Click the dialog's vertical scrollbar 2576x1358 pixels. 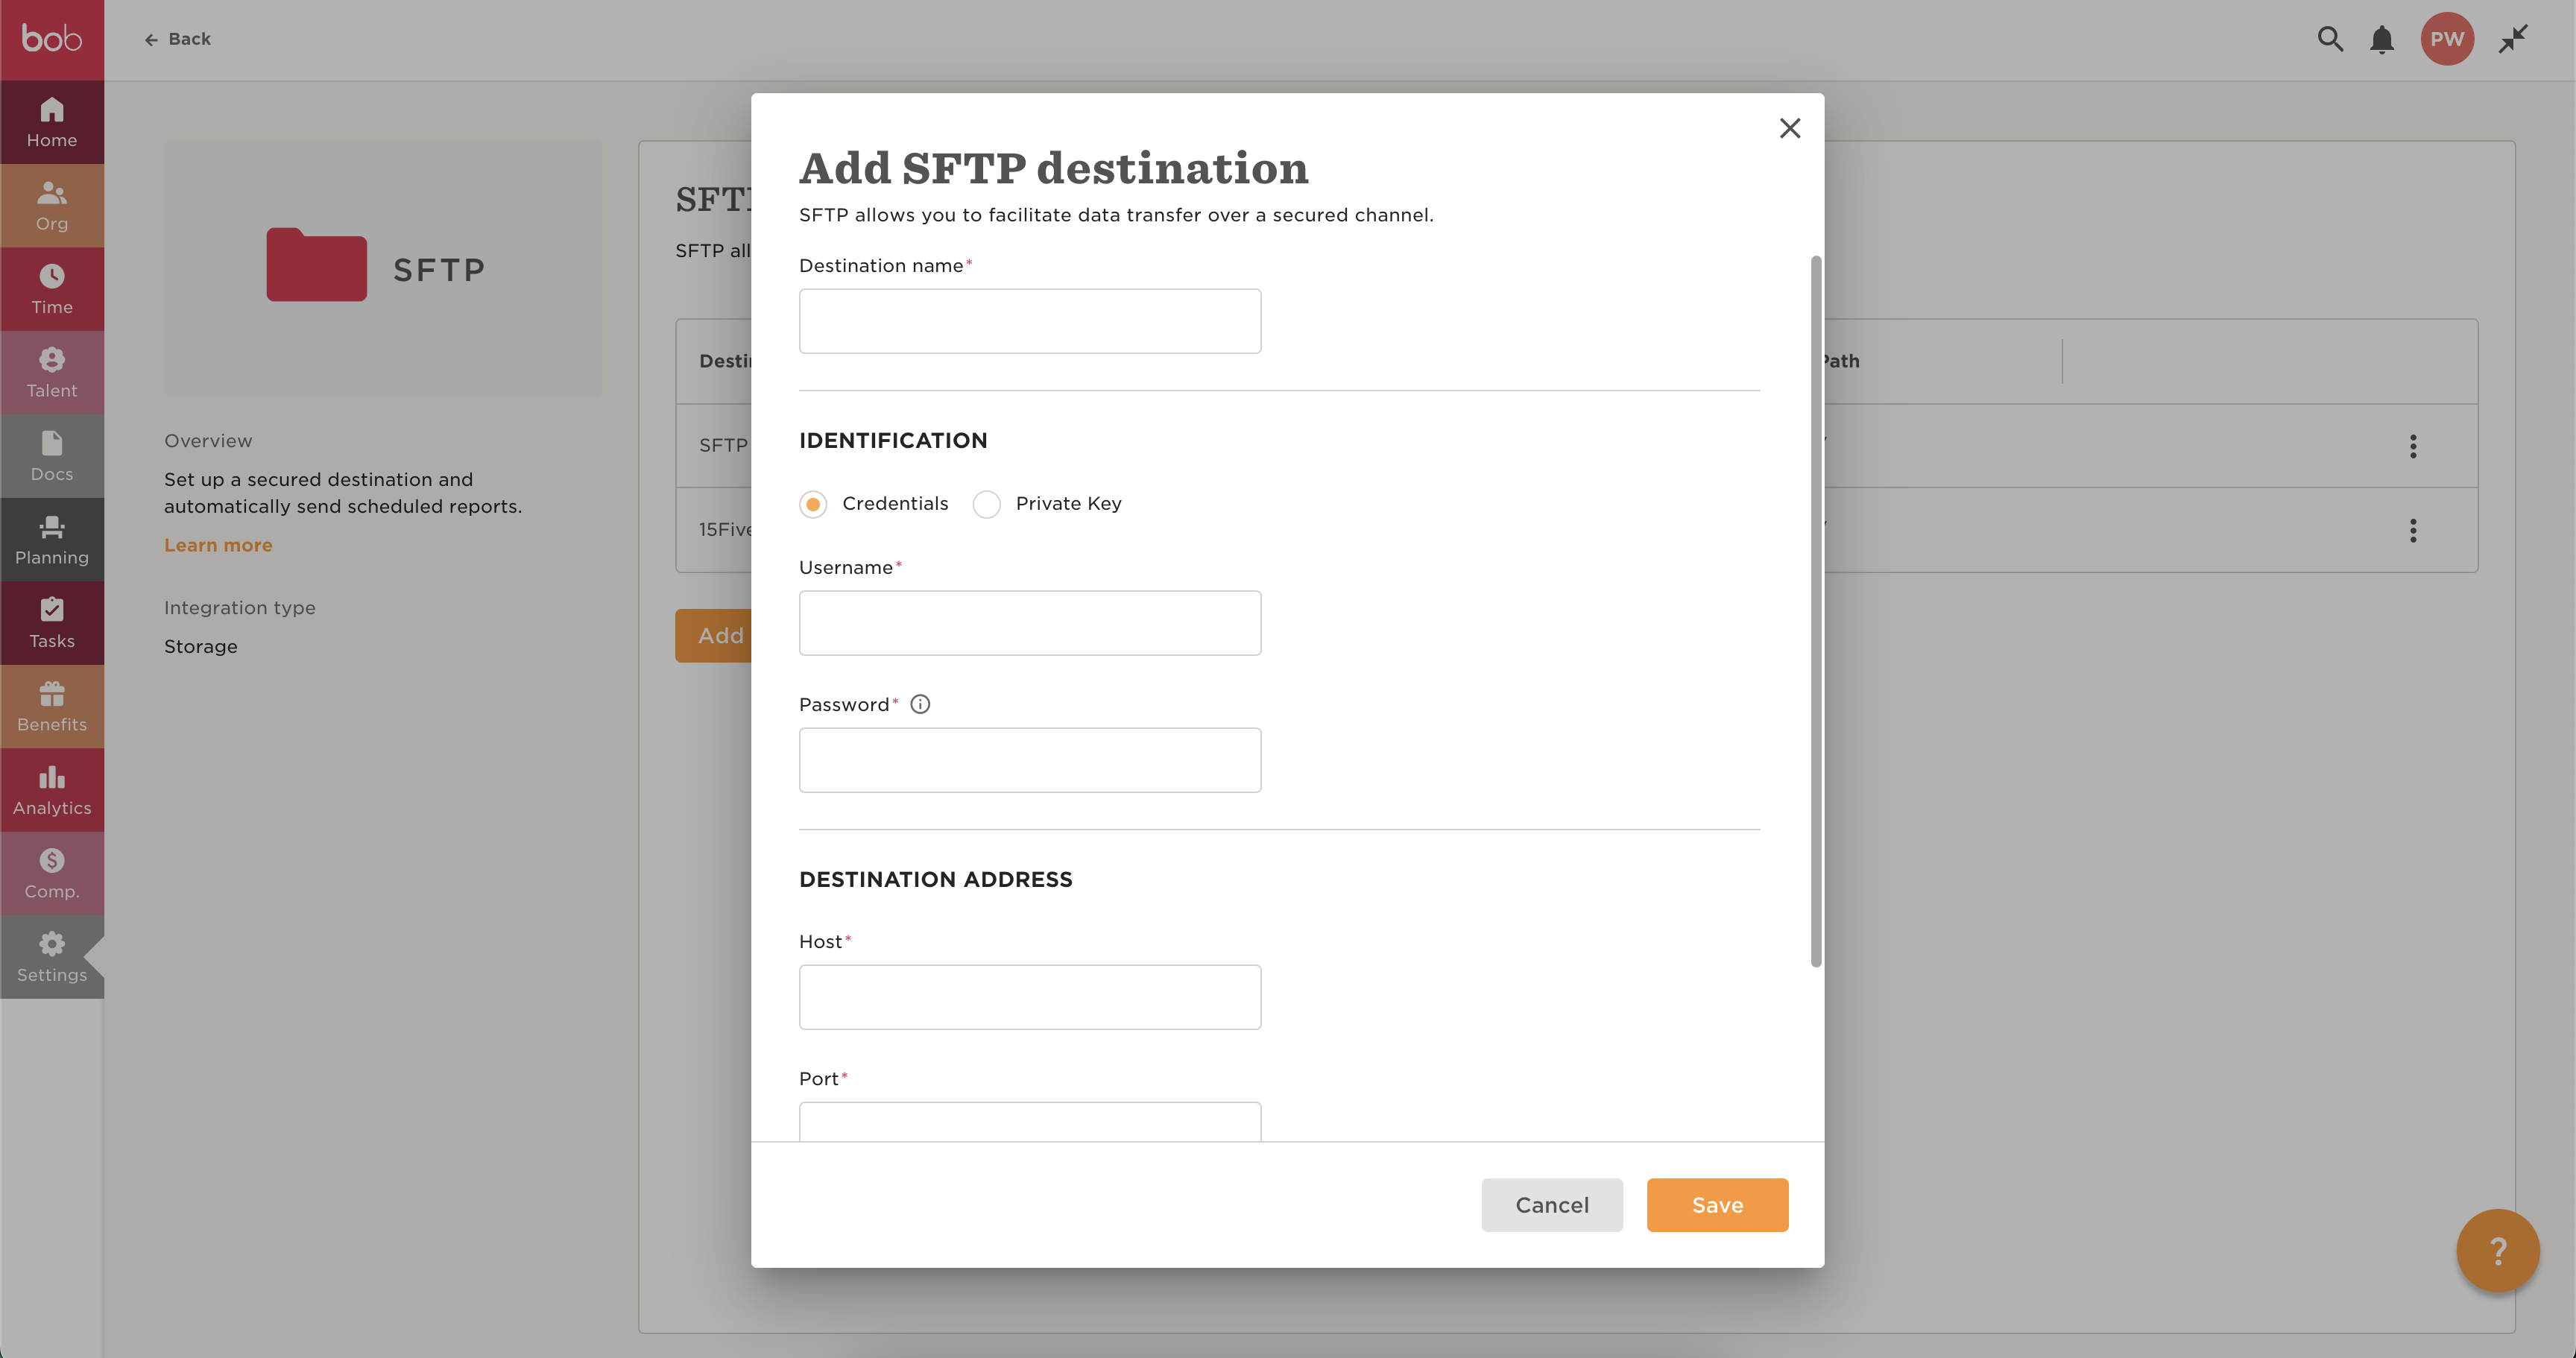pos(1816,610)
